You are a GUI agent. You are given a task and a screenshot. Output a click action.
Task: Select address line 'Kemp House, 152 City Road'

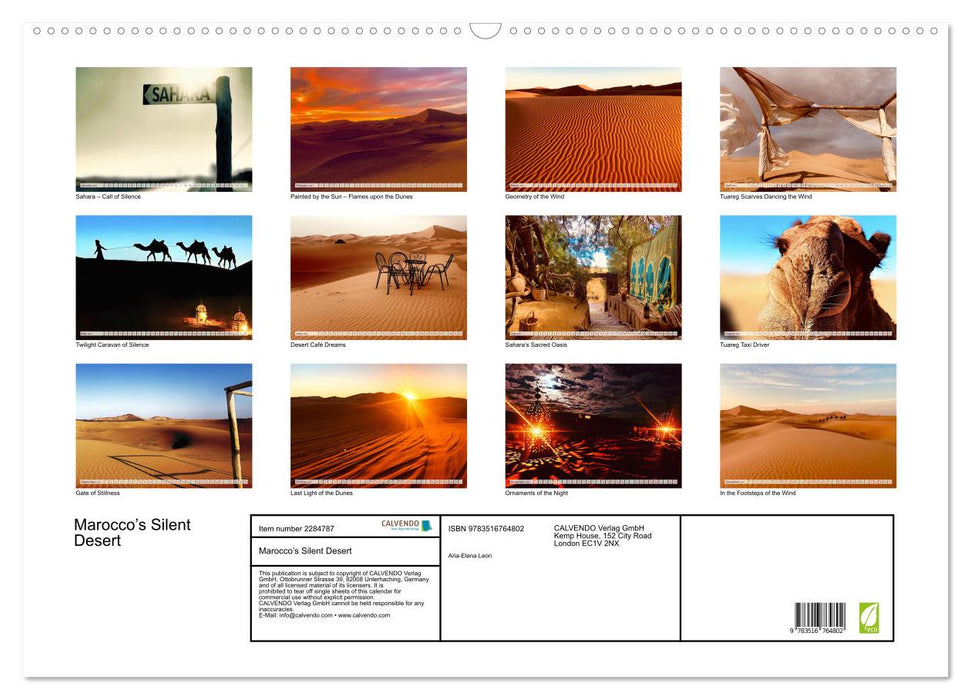[x=603, y=536]
